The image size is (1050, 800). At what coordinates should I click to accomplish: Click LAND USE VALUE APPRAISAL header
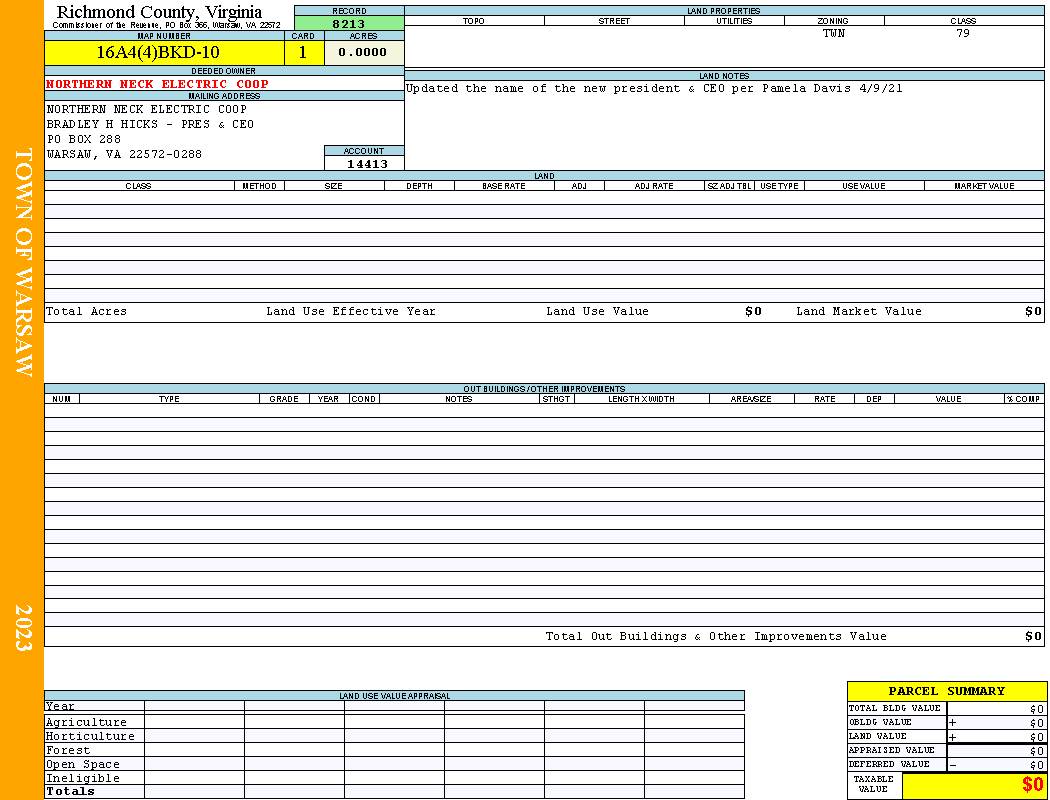pos(394,696)
